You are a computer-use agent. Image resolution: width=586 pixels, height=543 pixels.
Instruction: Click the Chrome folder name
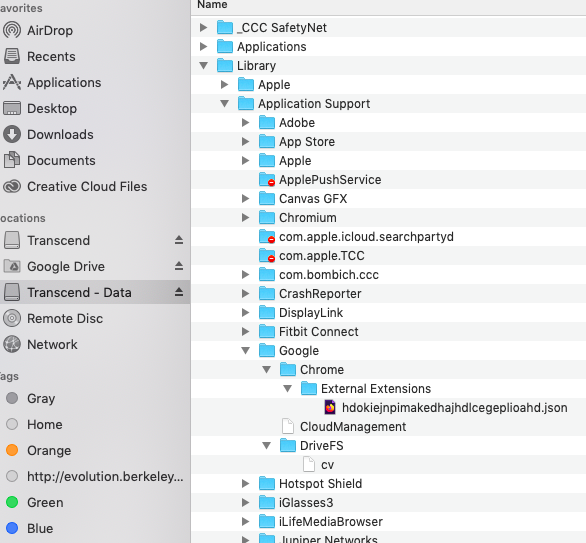pos(322,370)
